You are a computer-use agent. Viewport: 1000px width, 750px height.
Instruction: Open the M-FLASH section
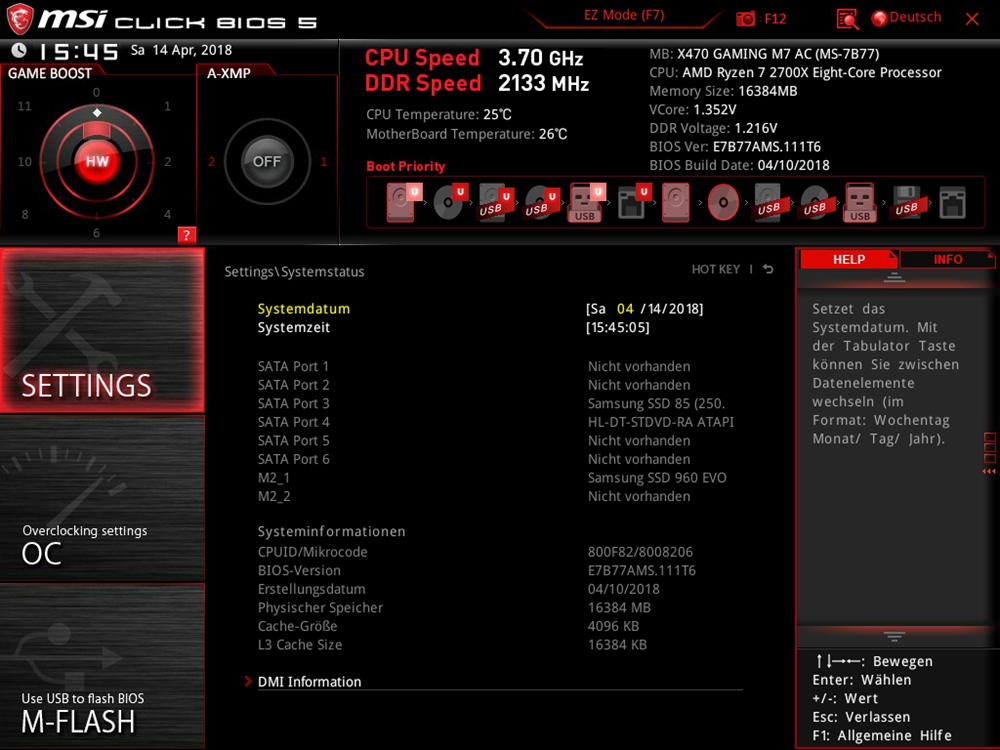[102, 666]
